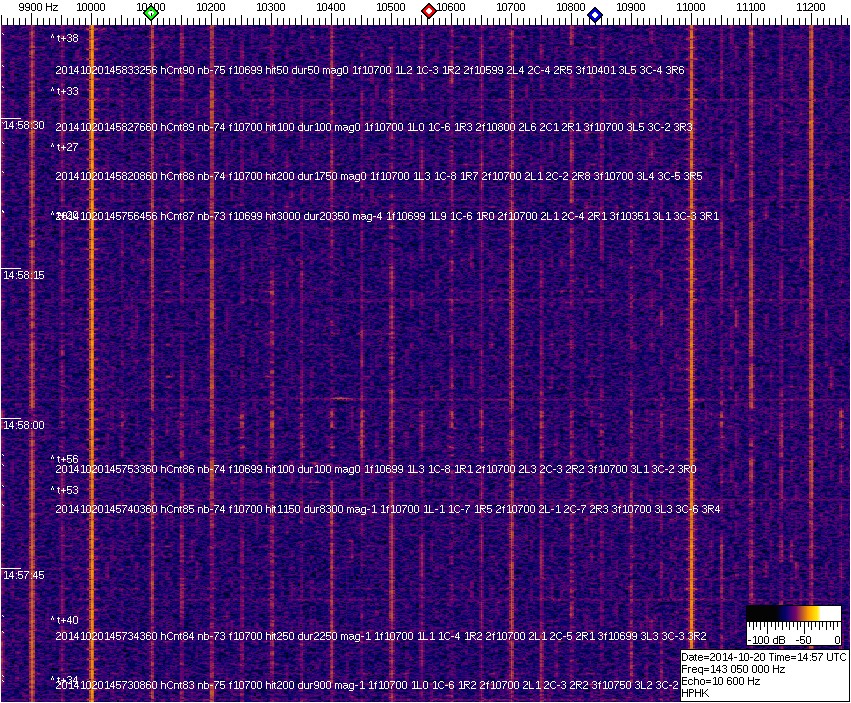Click the 10000 Hz frequency axis label

coord(91,7)
